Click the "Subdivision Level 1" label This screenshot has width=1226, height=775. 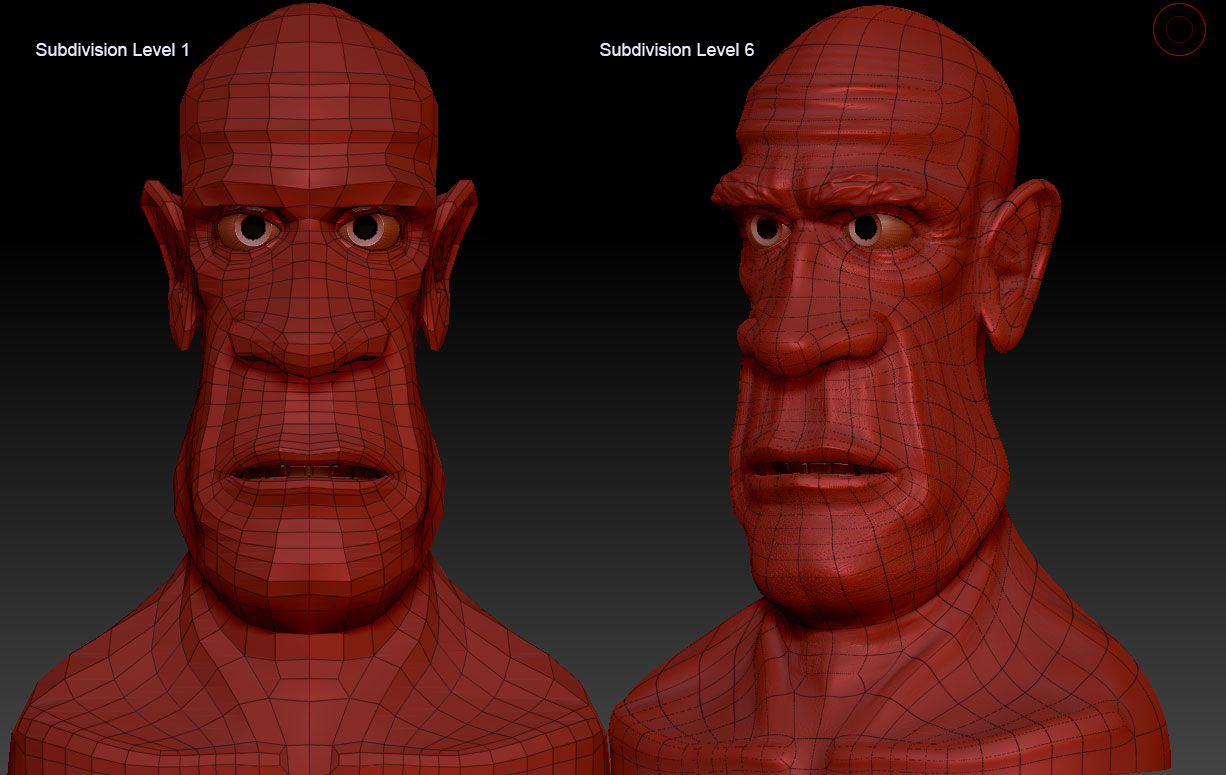112,49
